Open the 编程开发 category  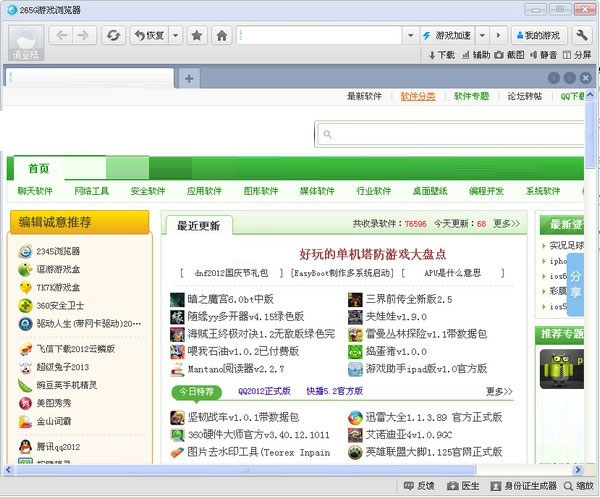click(x=486, y=191)
